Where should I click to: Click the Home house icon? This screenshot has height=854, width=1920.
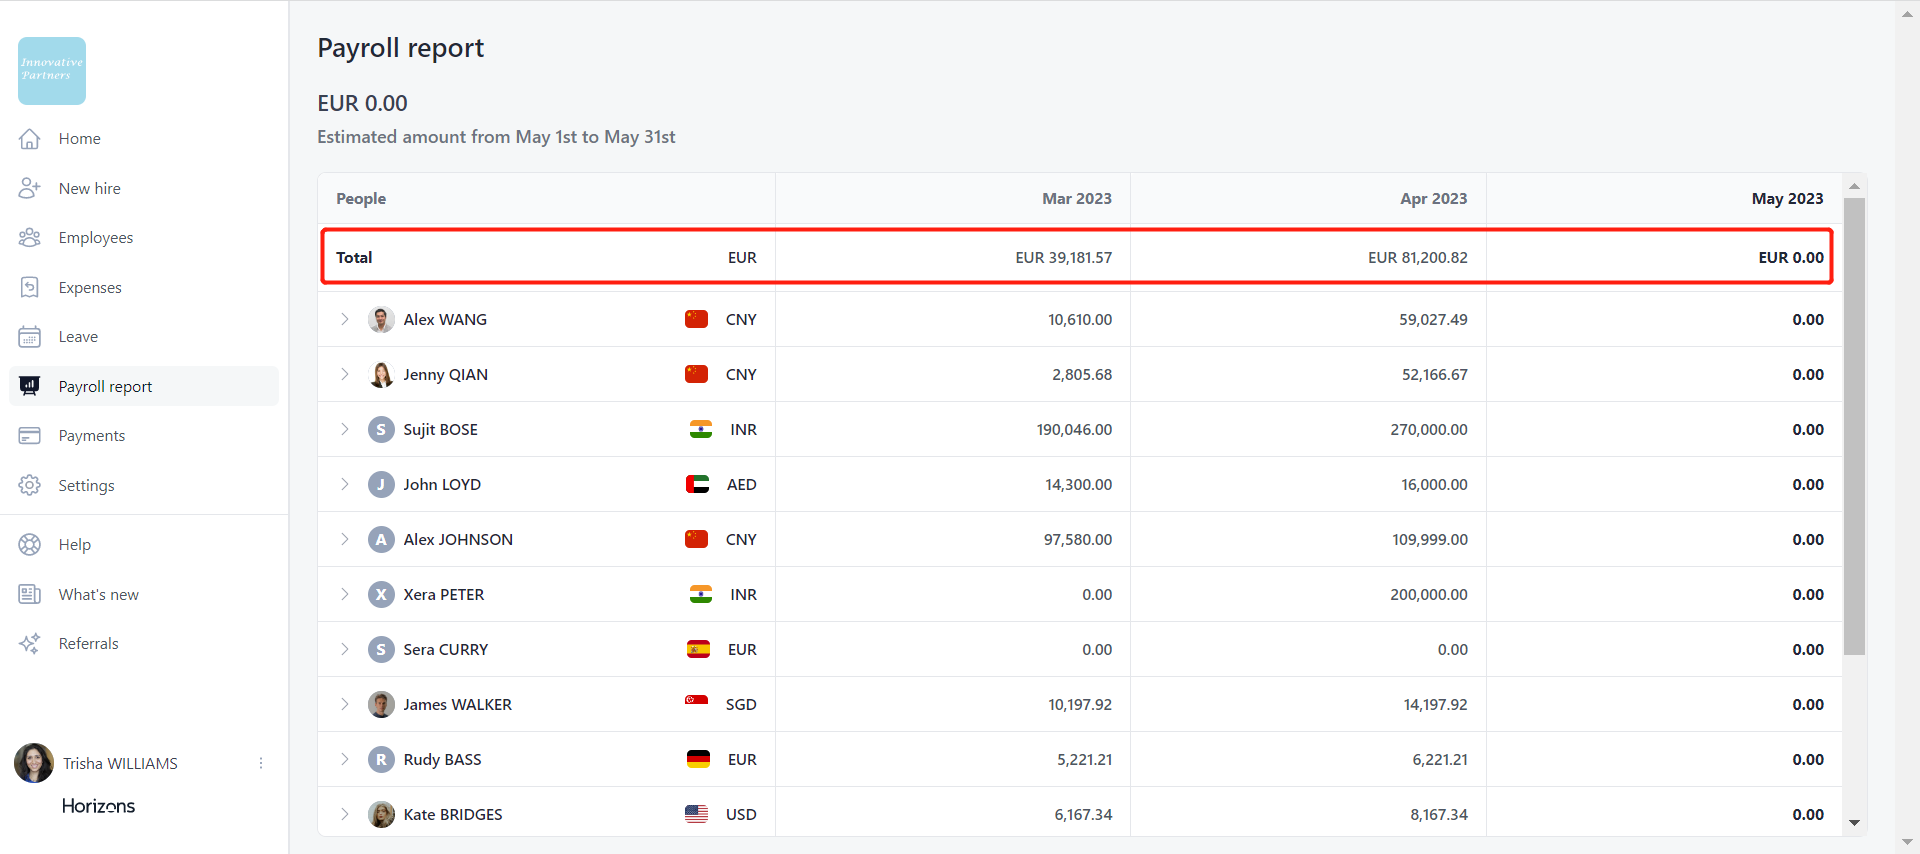click(30, 139)
